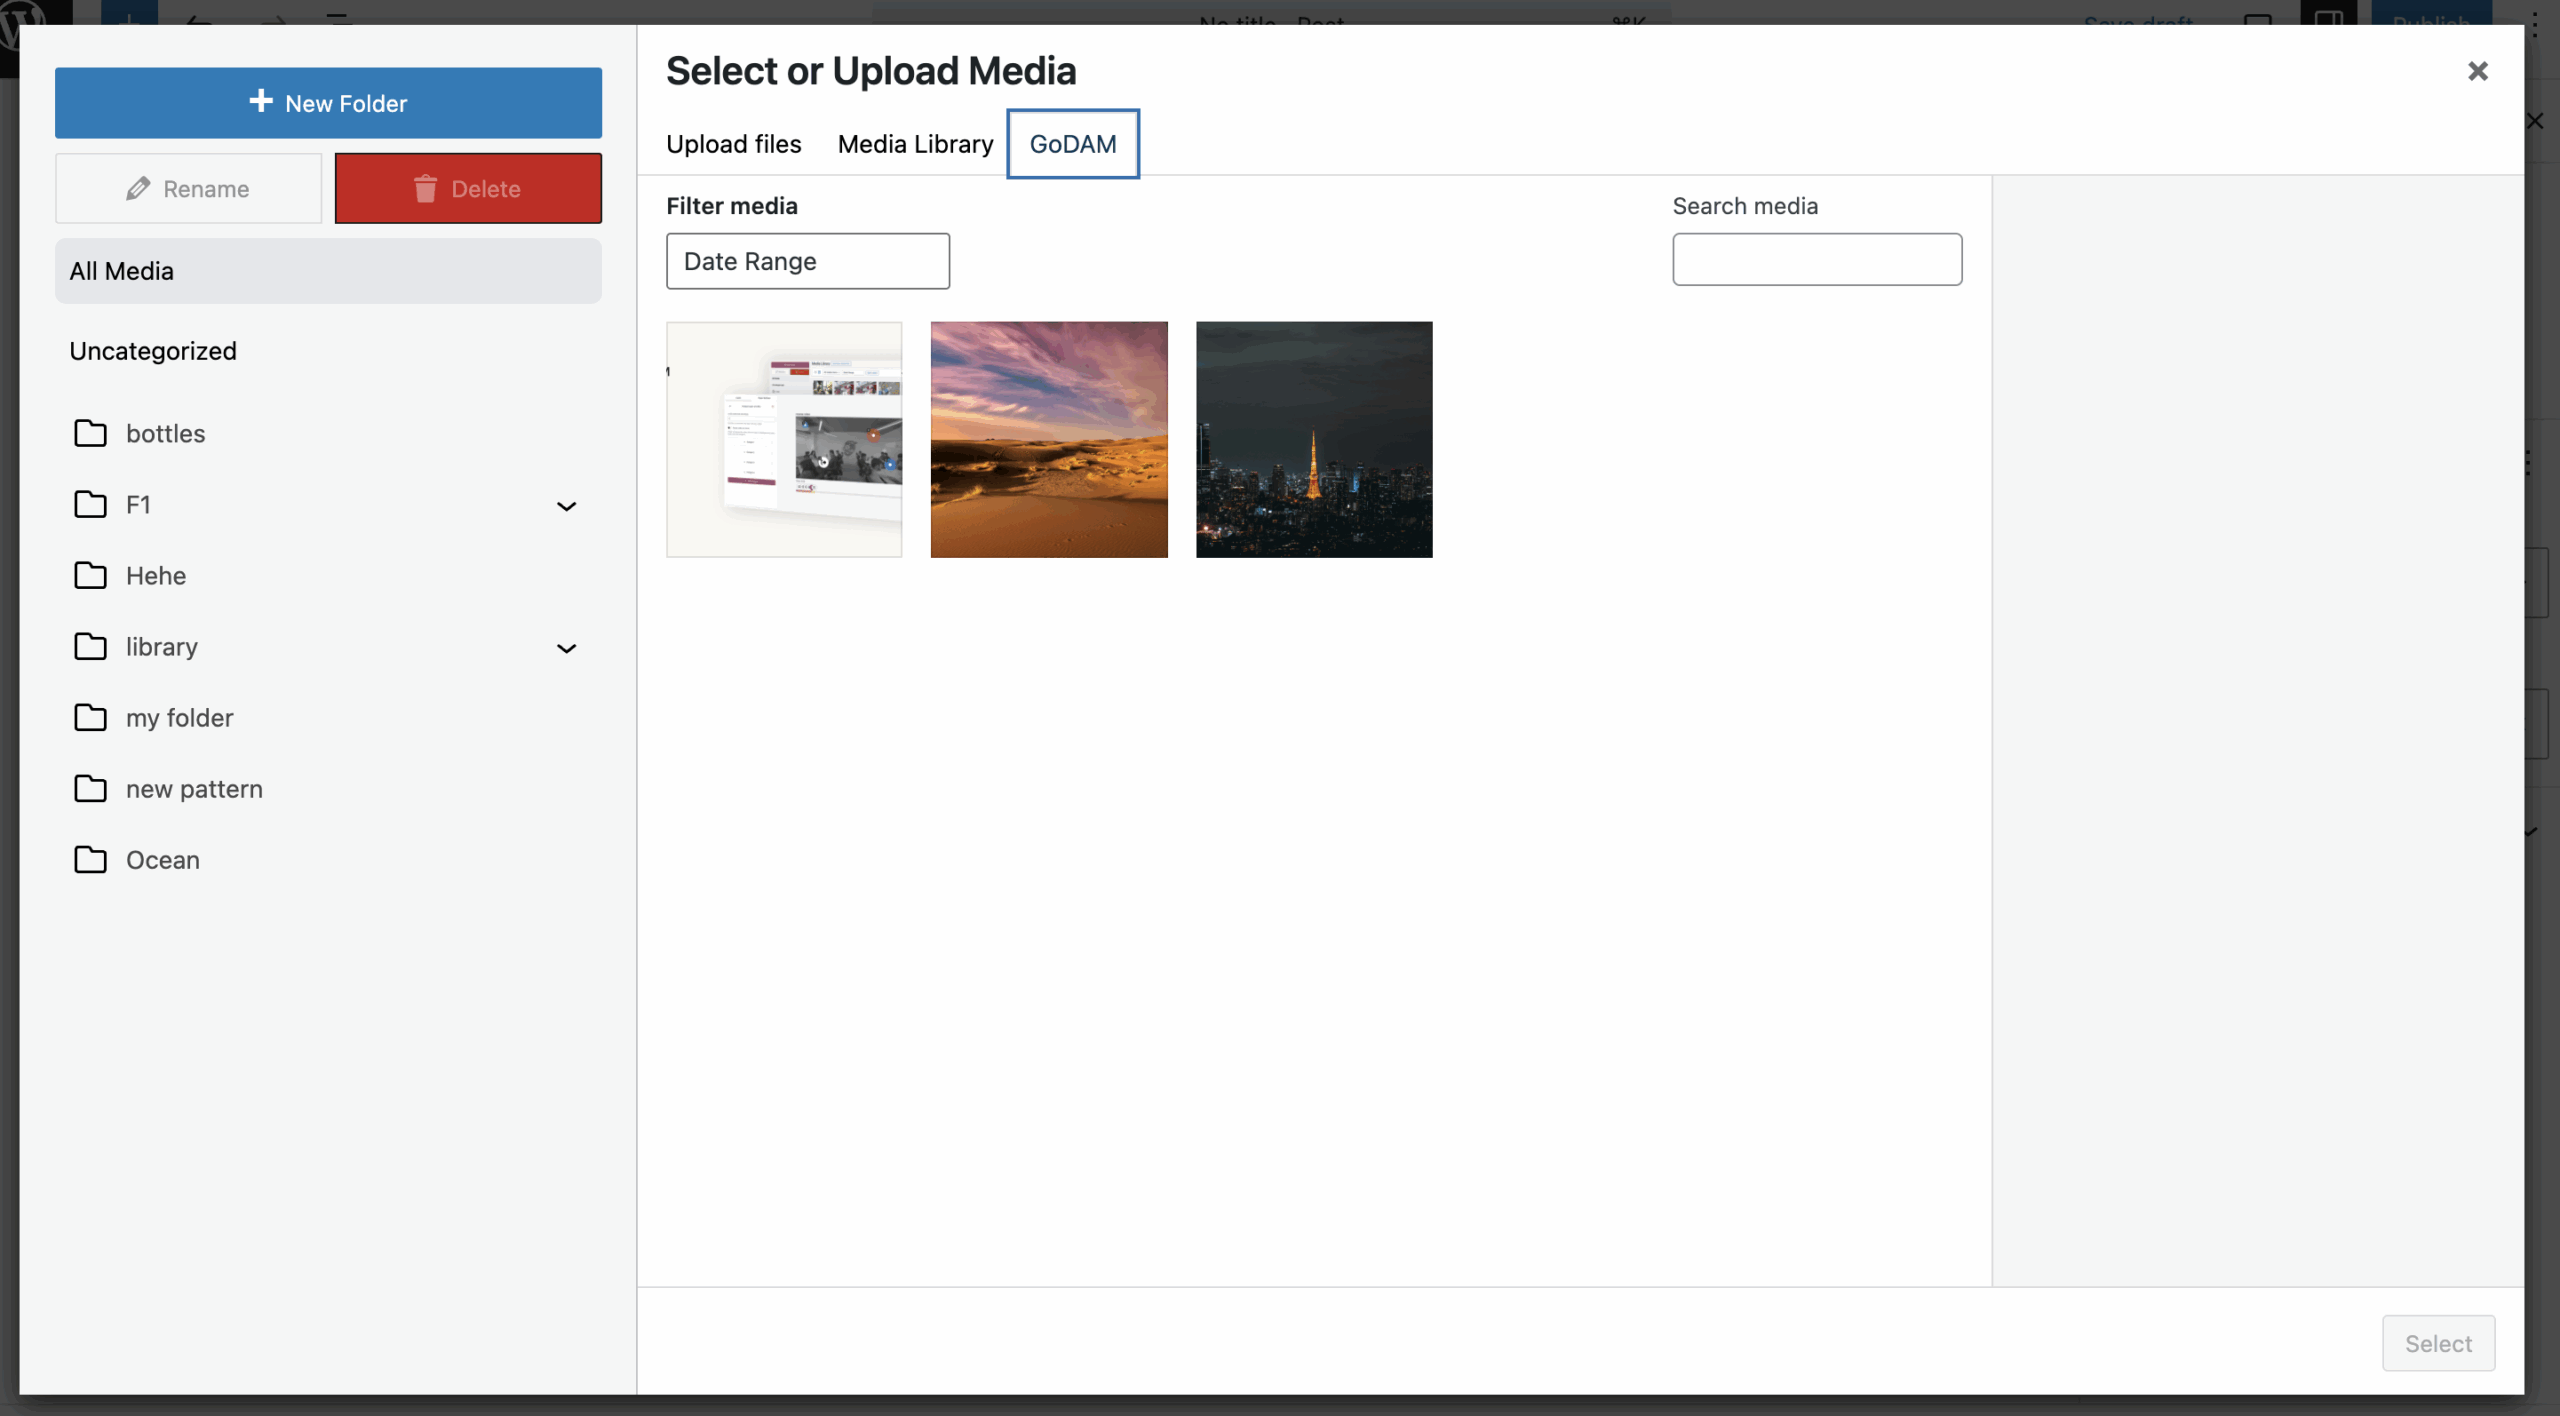Switch to the Media Library tab
The image size is (2560, 1416).
(914, 143)
